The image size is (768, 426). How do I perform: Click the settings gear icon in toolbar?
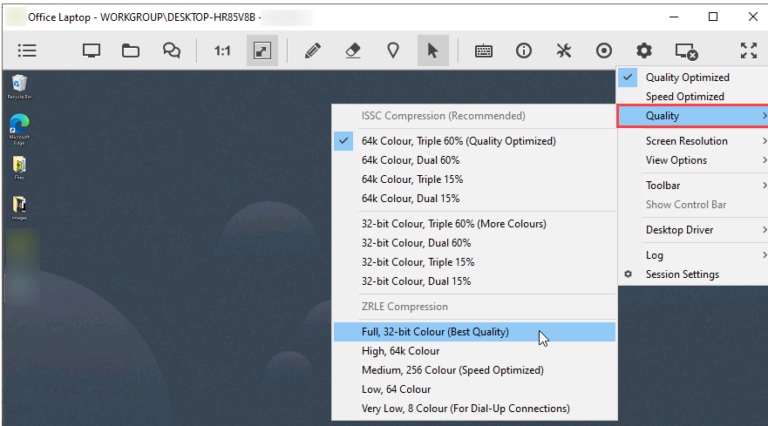pos(644,50)
